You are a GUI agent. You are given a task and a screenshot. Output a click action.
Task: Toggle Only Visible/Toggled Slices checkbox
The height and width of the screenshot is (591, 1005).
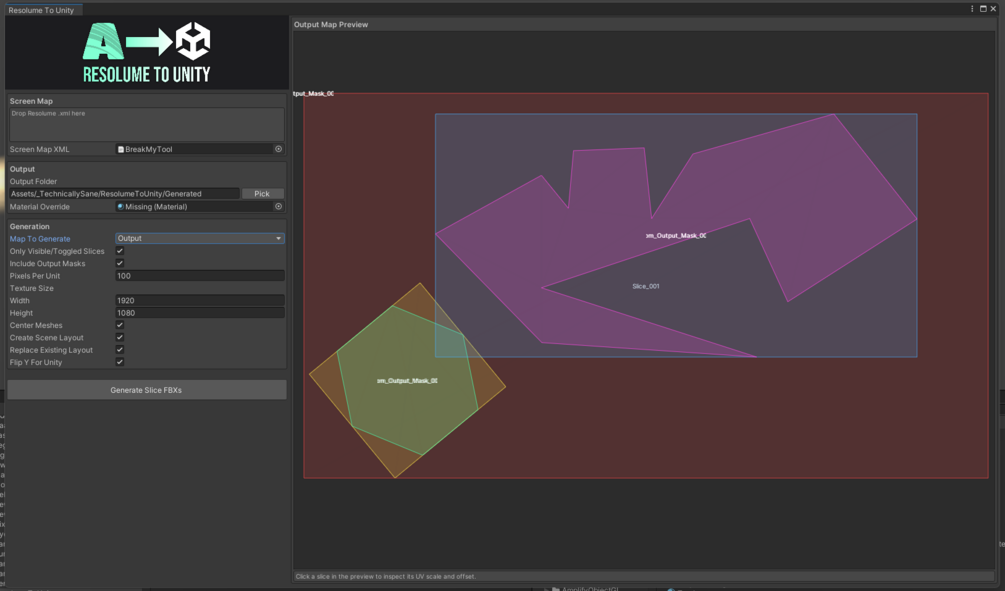(120, 251)
